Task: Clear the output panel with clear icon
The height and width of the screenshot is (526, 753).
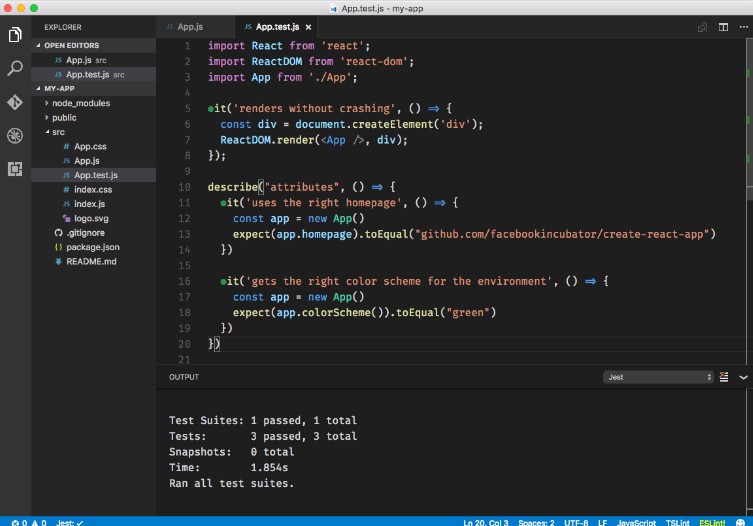Action: [726, 377]
